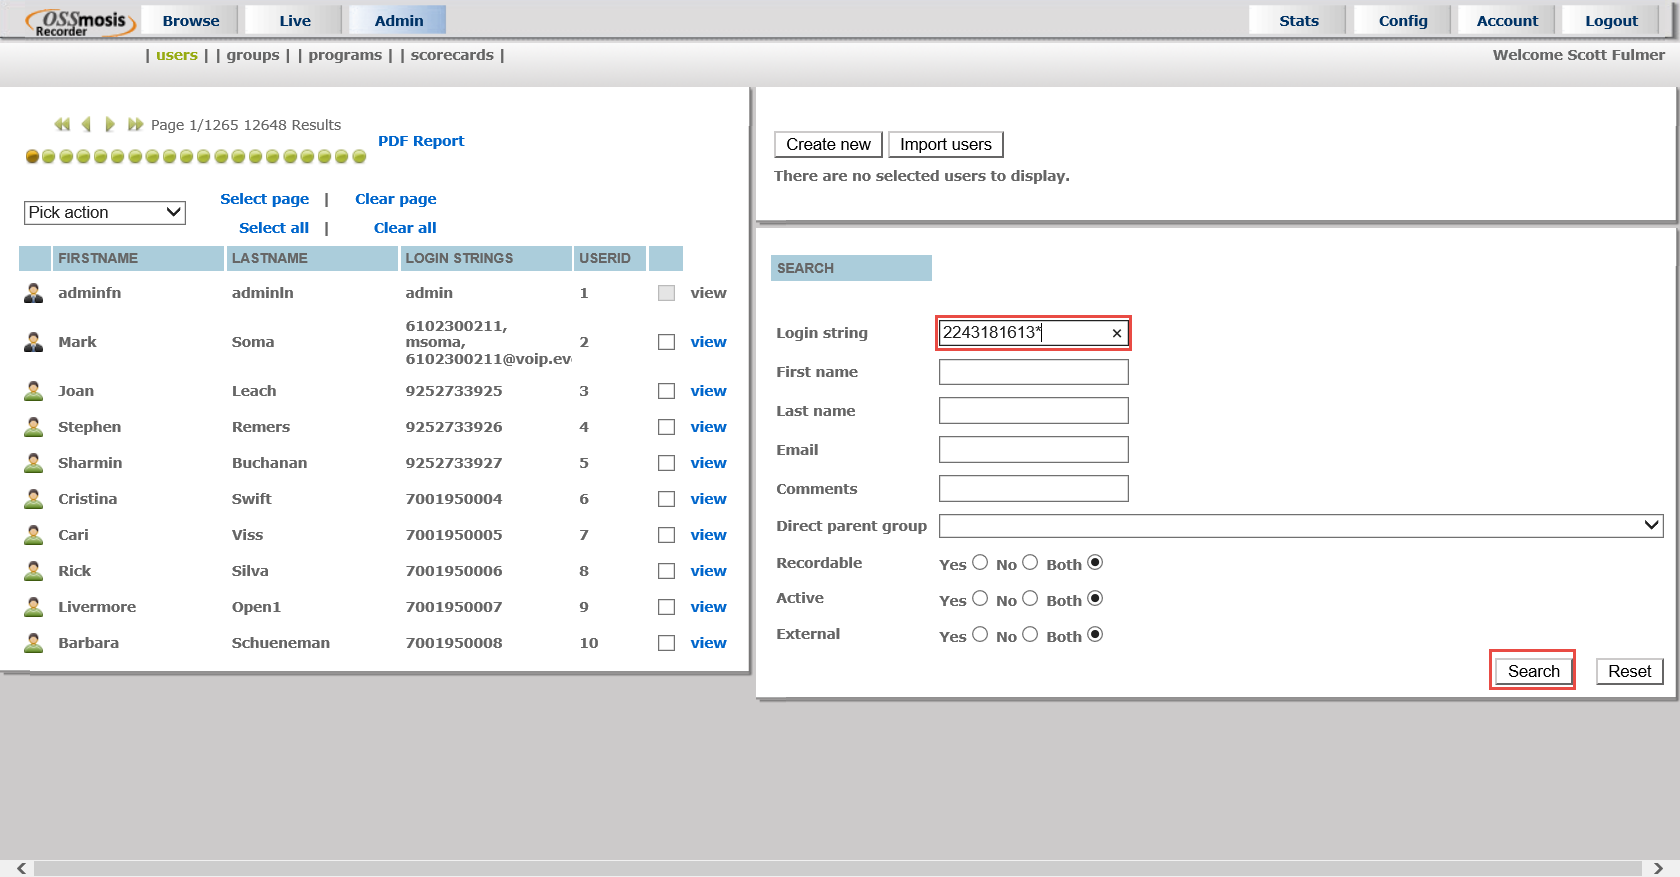
Task: Clear the Login string field with X
Action: pos(1116,333)
